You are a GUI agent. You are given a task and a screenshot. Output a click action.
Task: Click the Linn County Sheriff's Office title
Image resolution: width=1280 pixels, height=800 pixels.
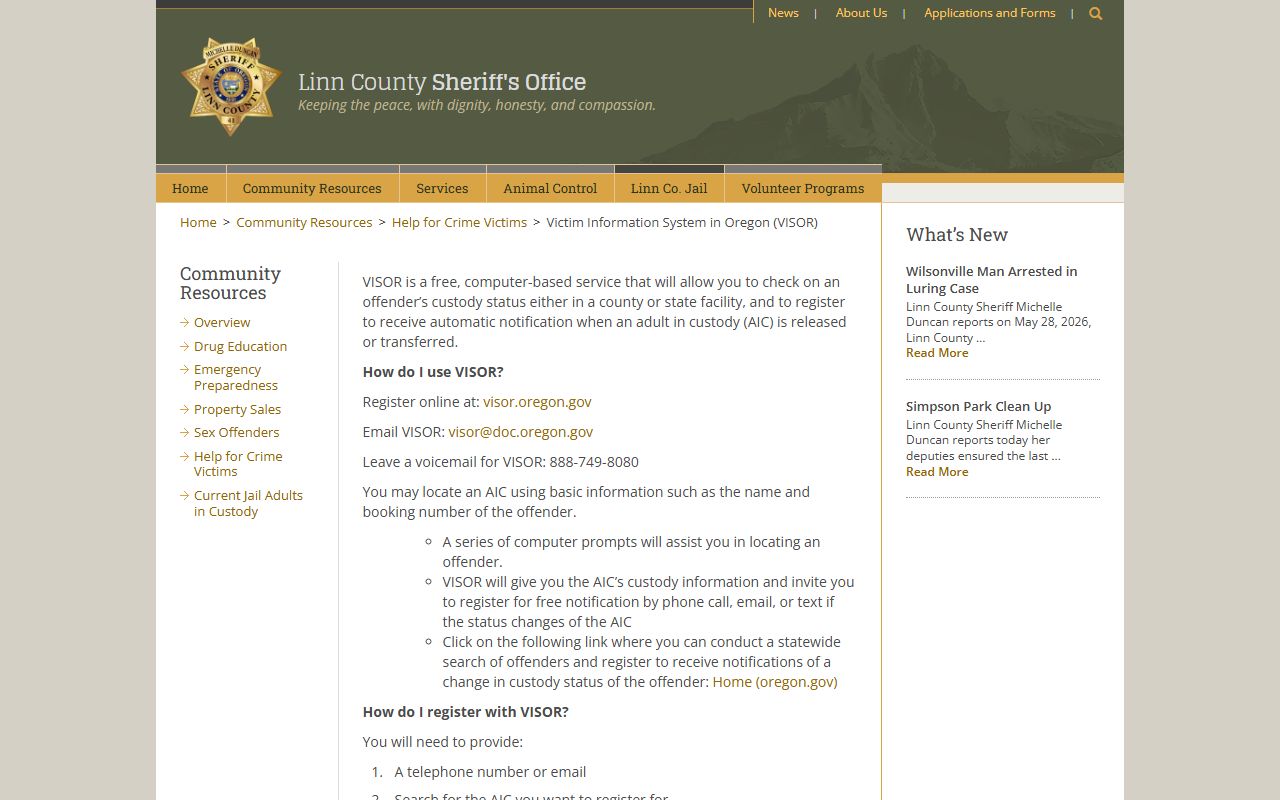pos(442,82)
